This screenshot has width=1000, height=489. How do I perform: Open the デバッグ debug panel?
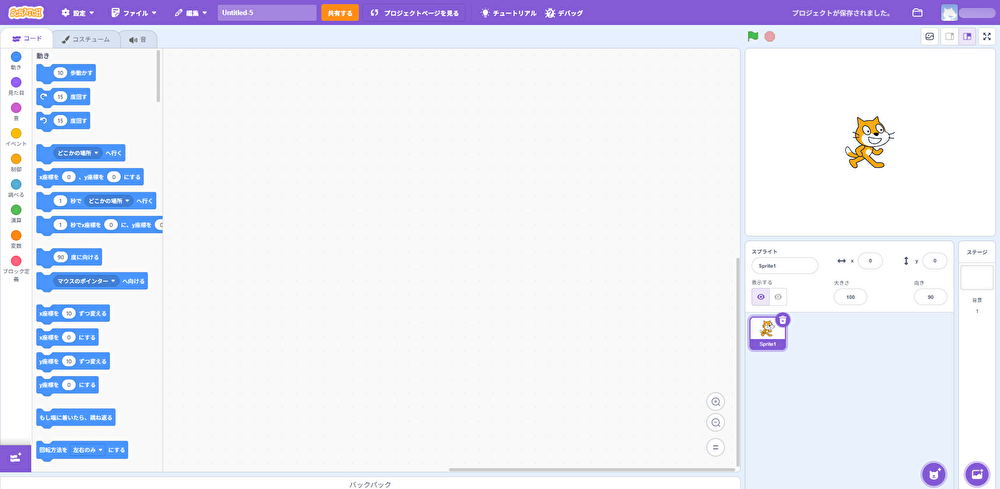pos(564,13)
